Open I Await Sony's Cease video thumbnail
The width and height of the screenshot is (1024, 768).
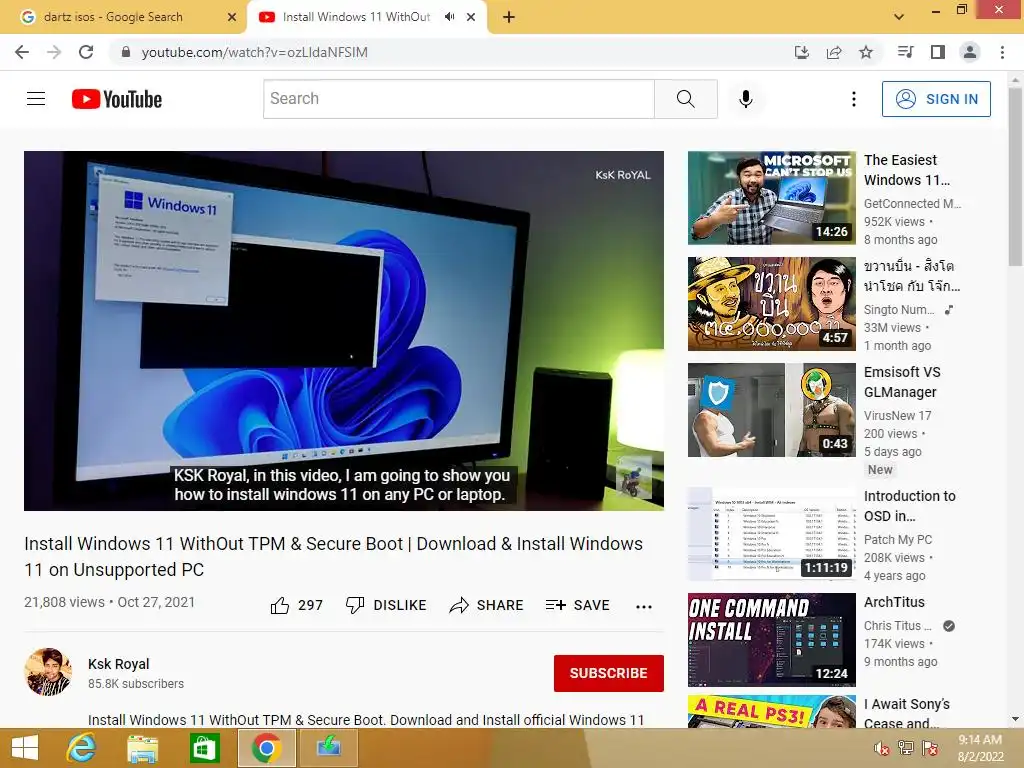coord(771,711)
